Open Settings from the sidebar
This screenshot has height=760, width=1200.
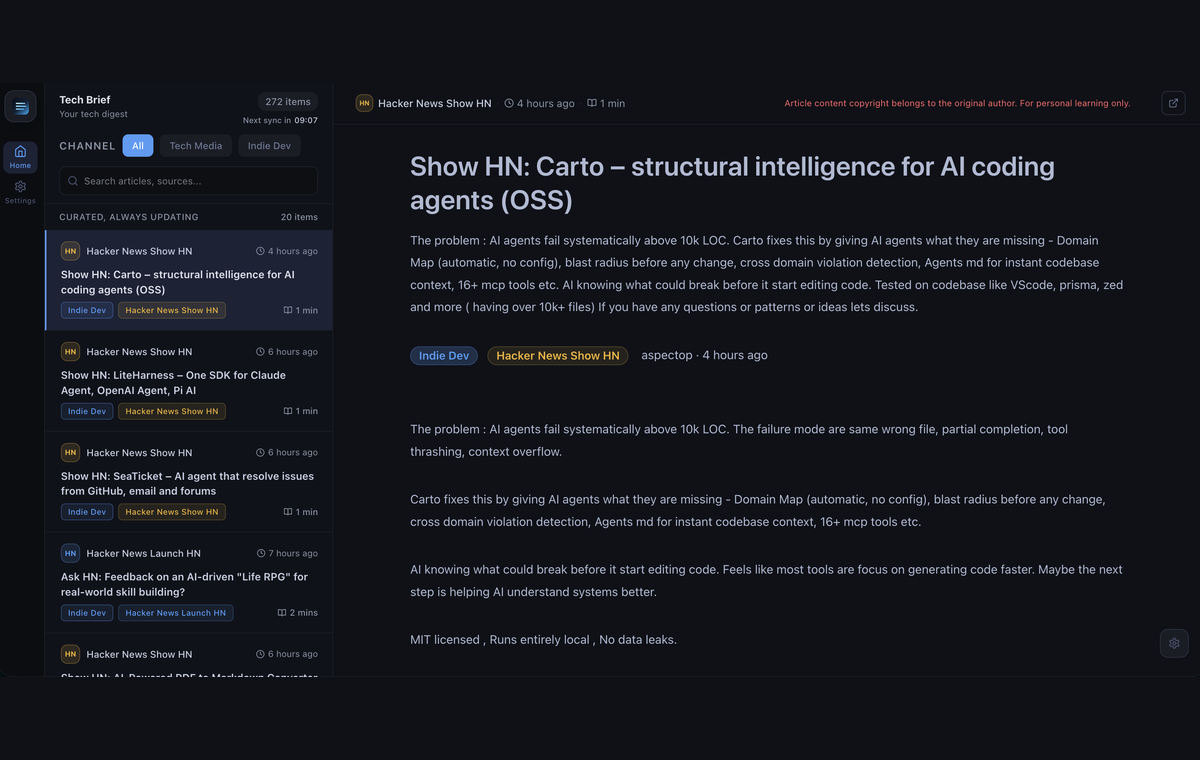[20, 192]
